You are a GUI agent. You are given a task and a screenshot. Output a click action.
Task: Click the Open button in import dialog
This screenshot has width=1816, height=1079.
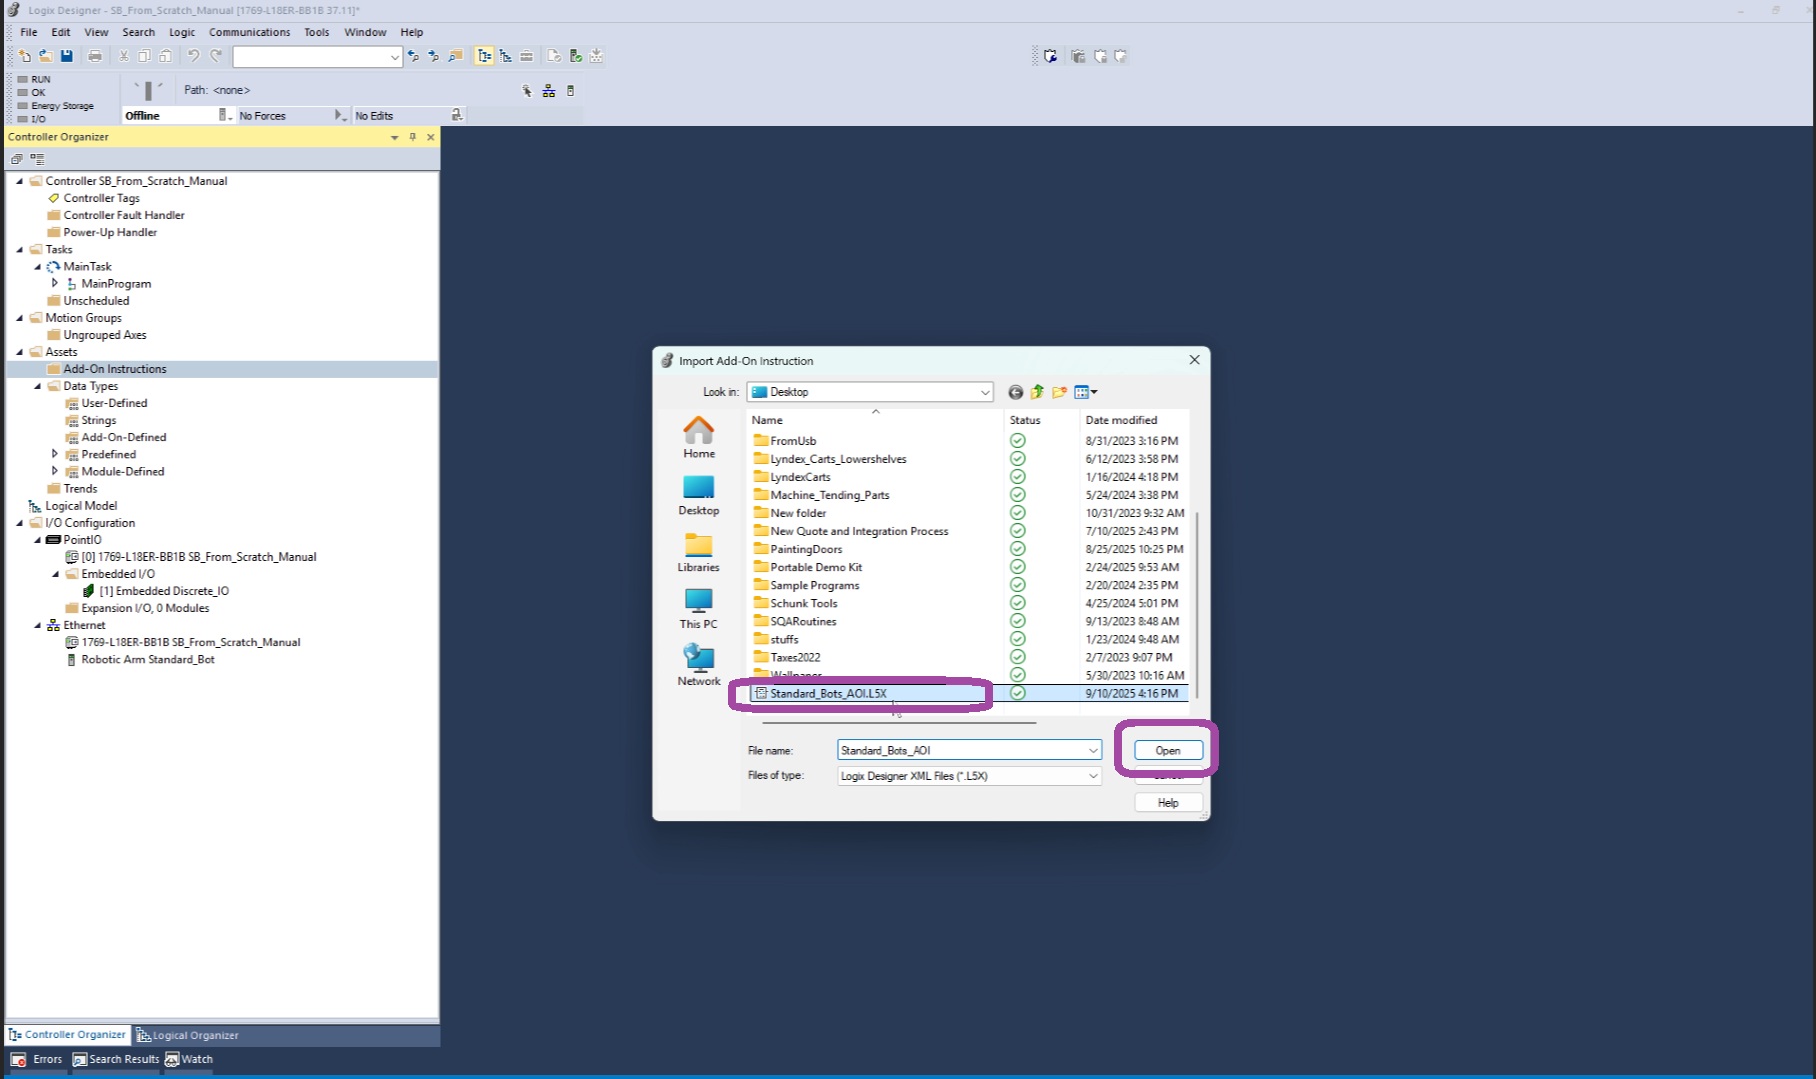tap(1167, 750)
